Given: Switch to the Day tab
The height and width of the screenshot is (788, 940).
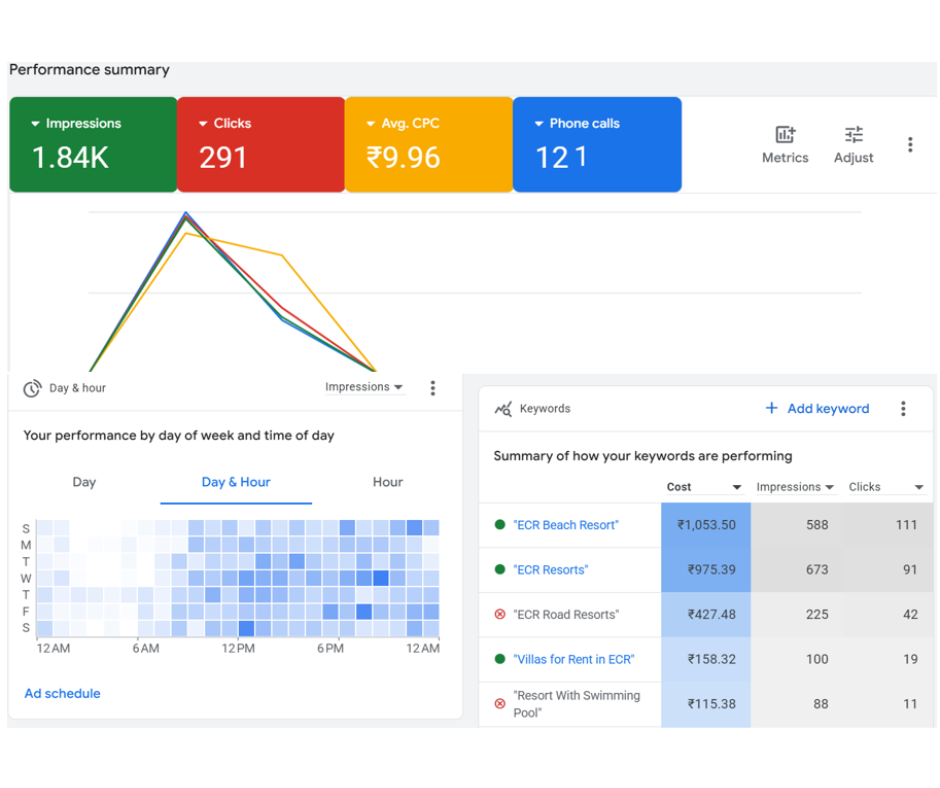Looking at the screenshot, I should coord(84,482).
